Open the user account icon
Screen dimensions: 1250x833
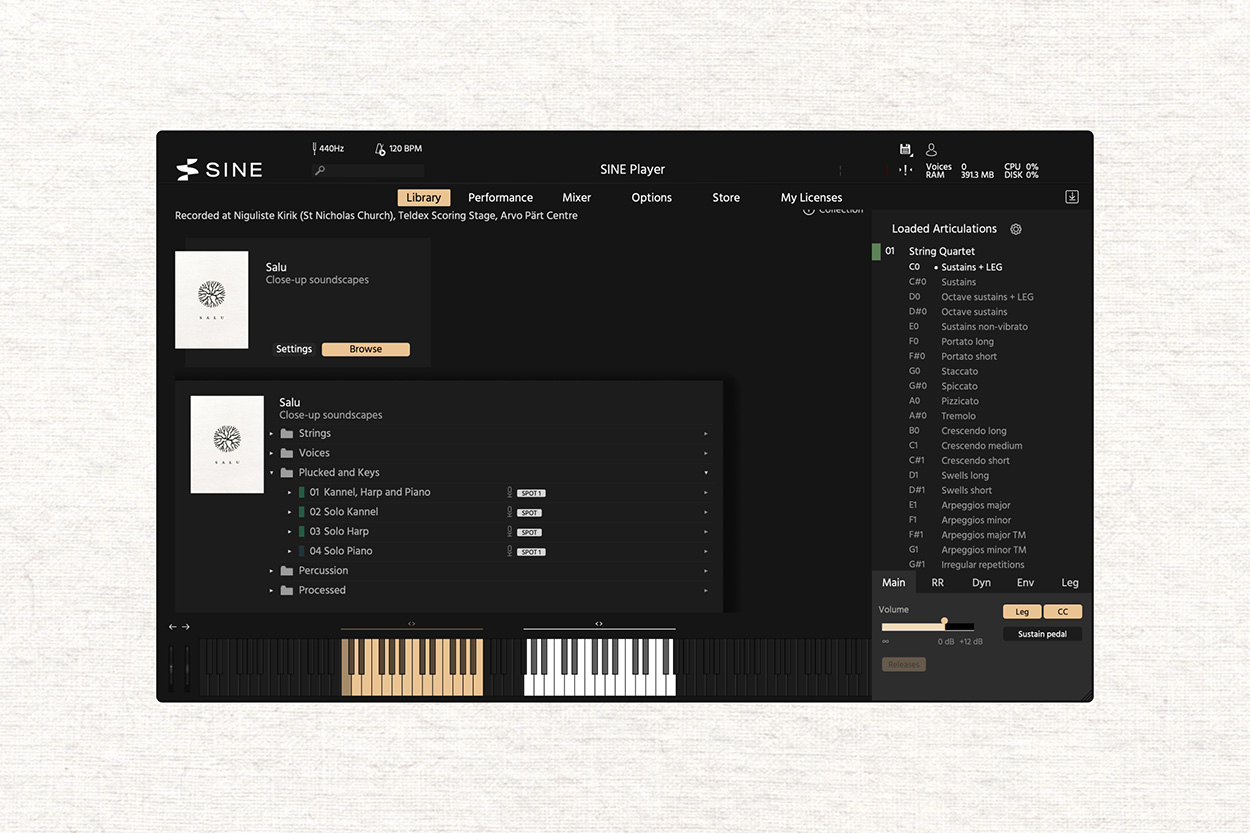[x=930, y=149]
